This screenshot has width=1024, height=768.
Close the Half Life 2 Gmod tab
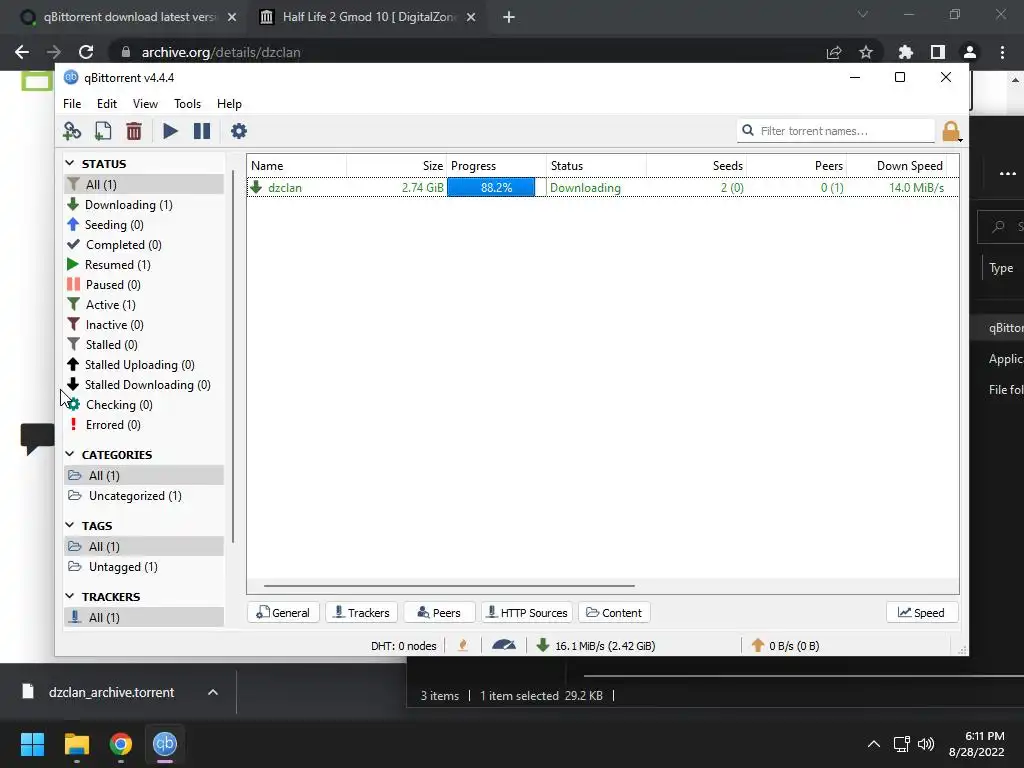pyautogui.click(x=471, y=18)
